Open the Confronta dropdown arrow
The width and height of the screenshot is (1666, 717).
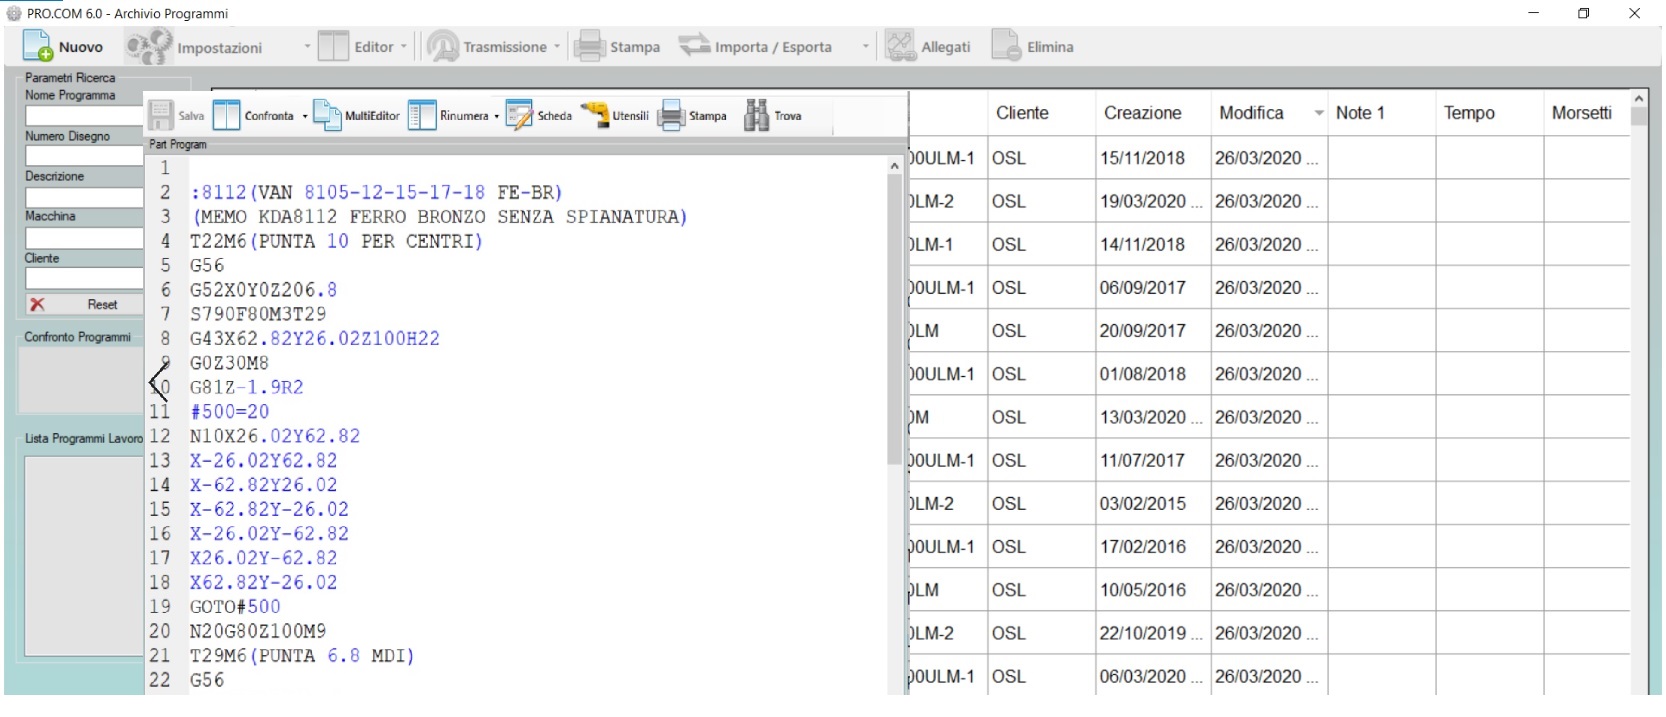(305, 116)
